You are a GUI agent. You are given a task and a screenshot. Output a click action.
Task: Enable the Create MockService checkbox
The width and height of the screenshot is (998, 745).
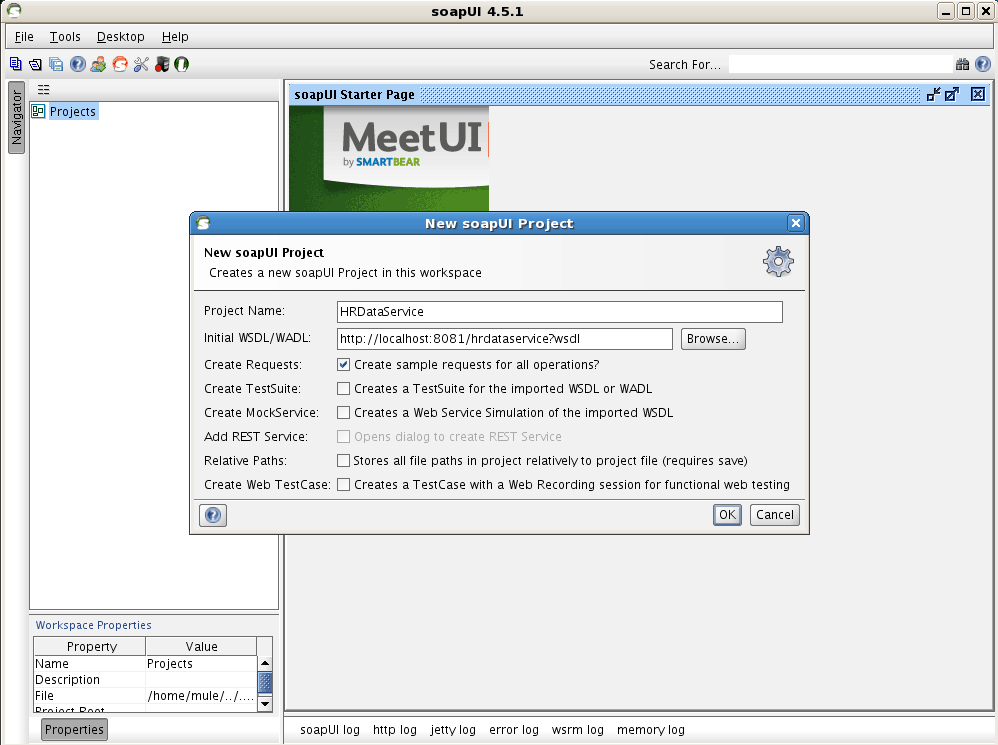344,413
